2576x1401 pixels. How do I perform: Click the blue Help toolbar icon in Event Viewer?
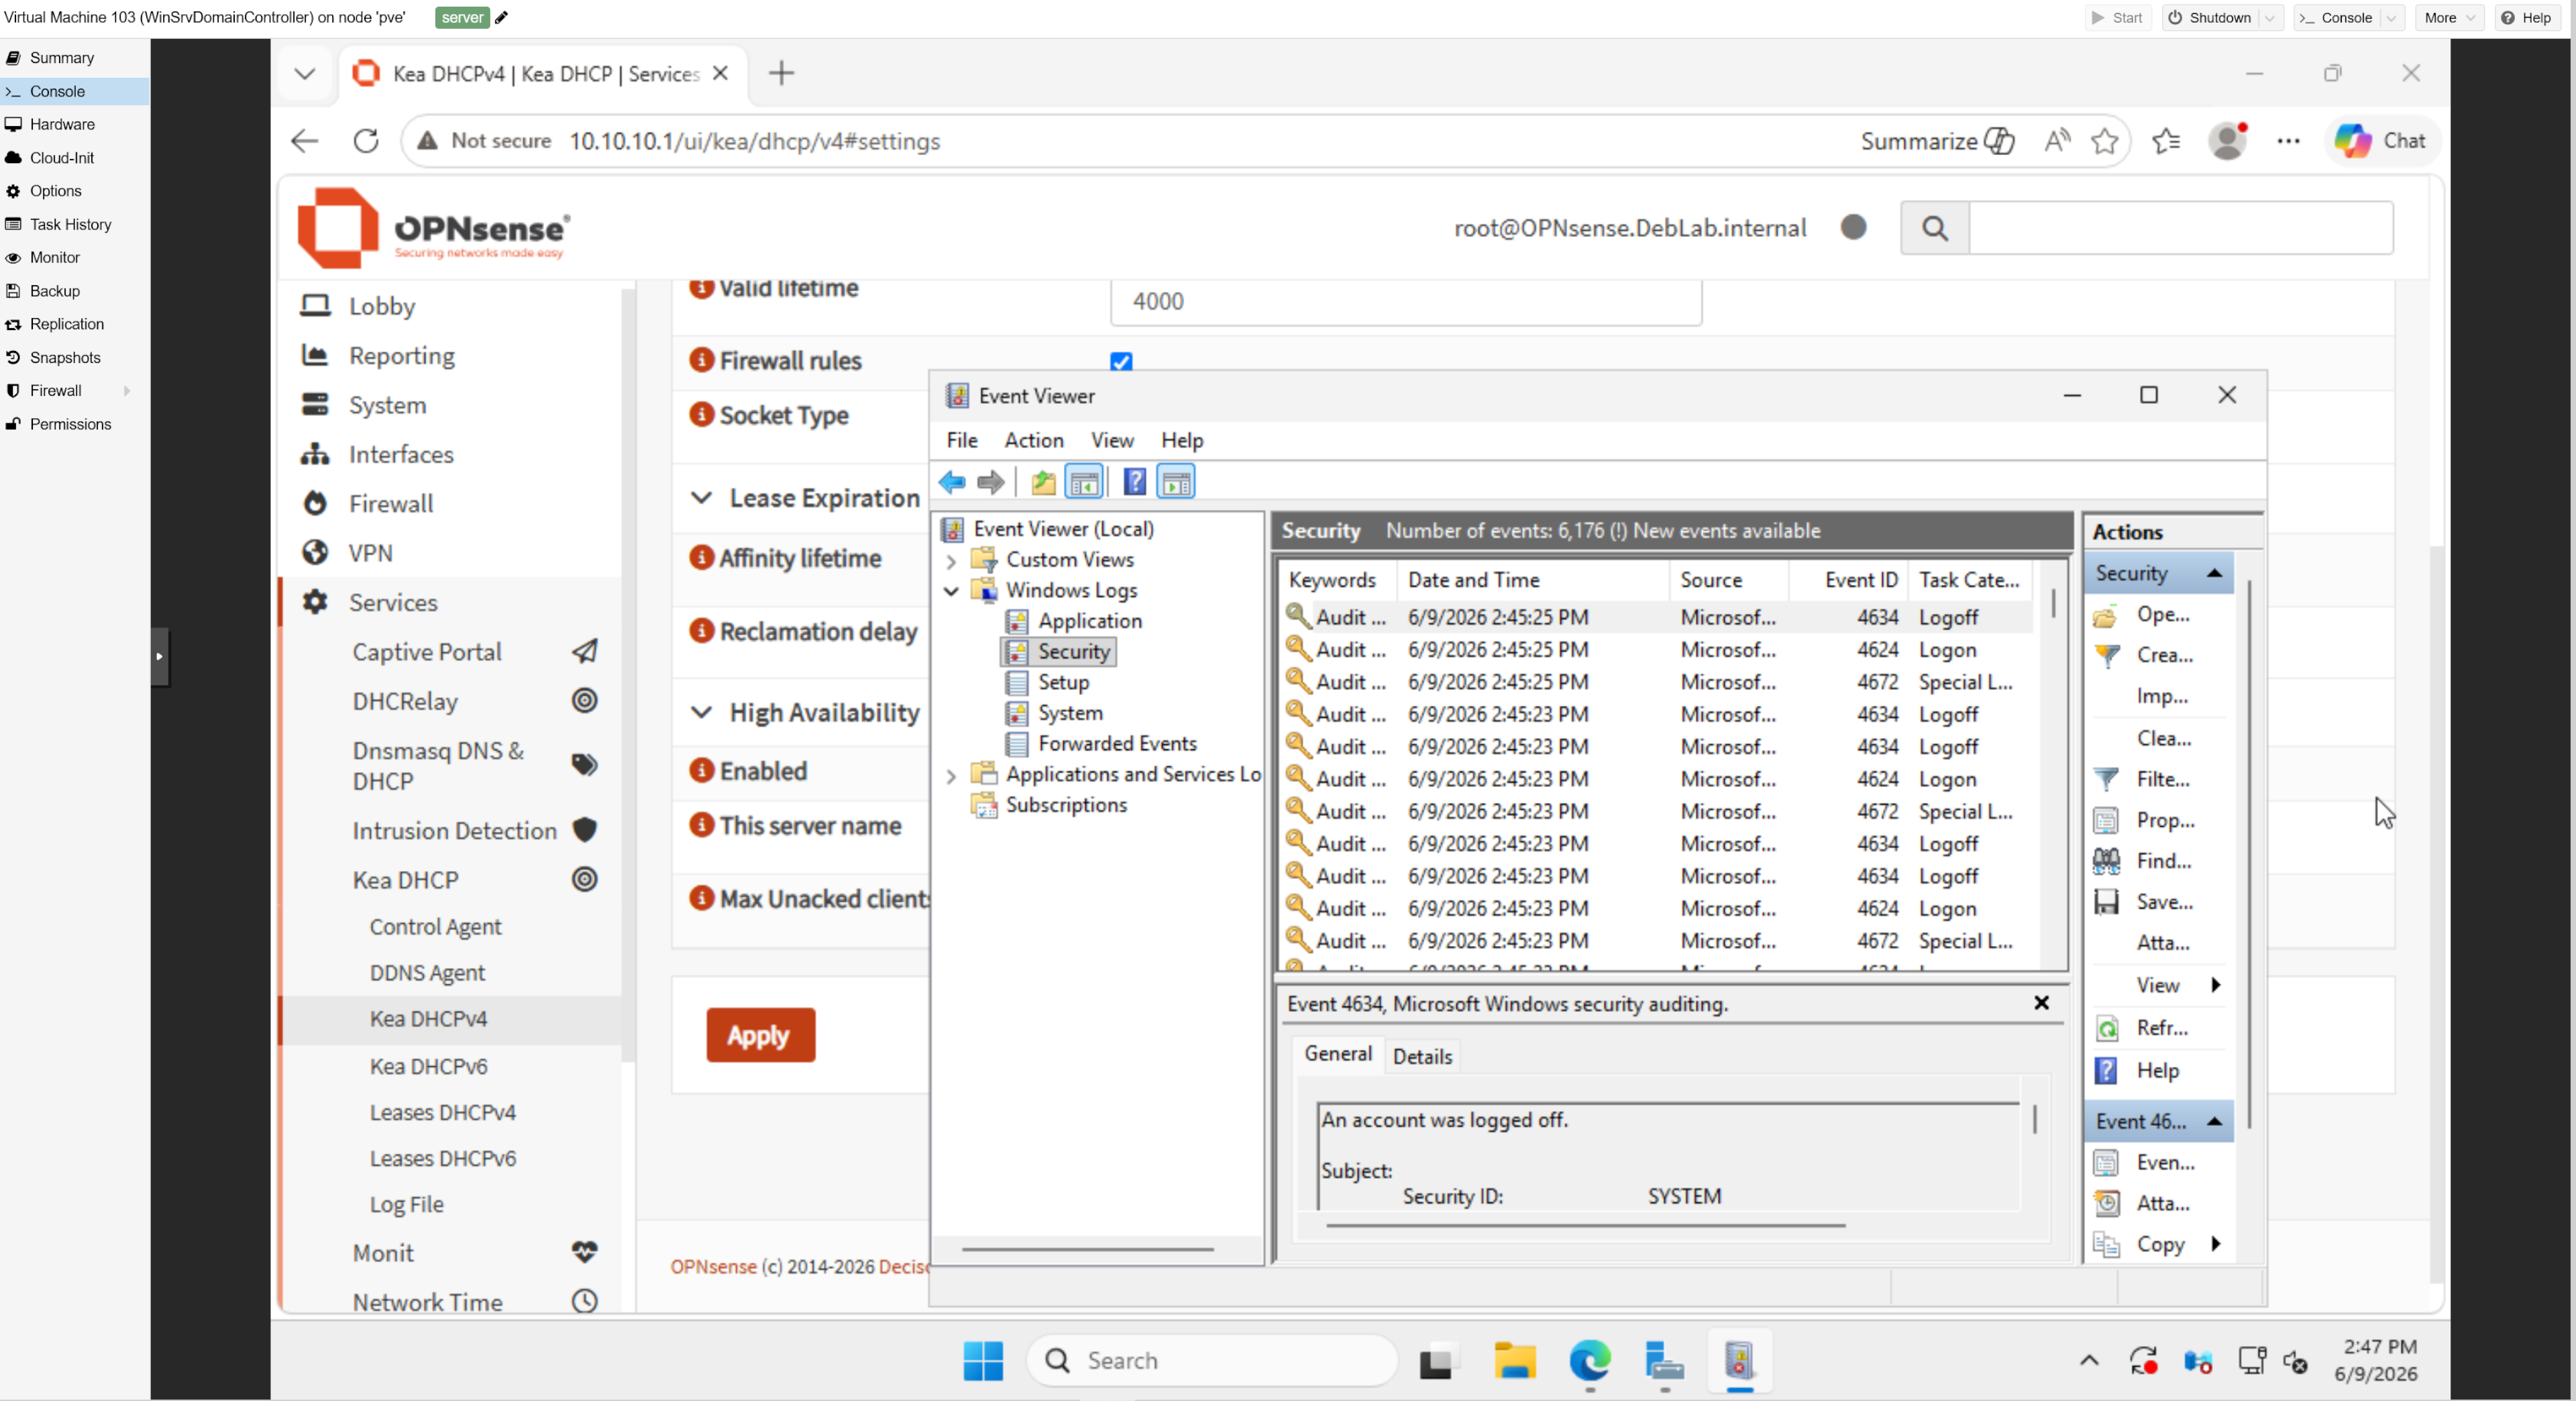[1134, 482]
